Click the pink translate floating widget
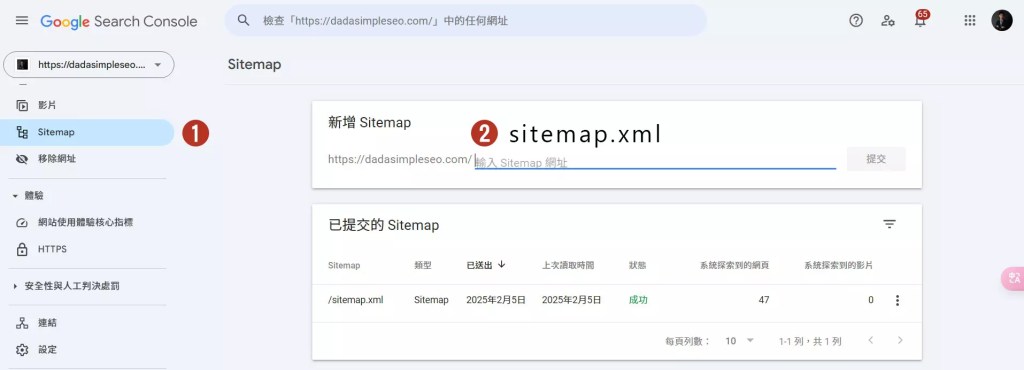The image size is (1024, 370). pyautogui.click(x=1013, y=279)
